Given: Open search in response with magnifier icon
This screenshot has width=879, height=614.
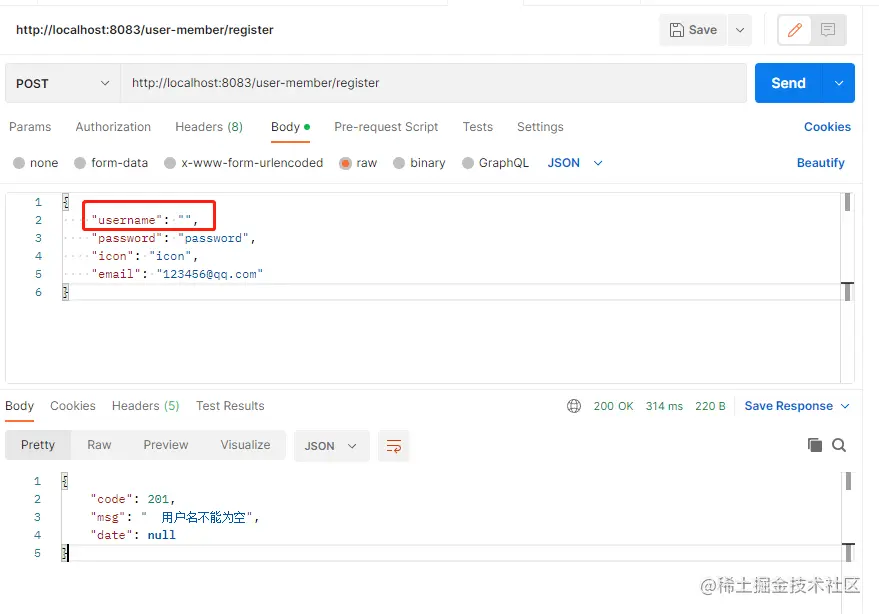Looking at the screenshot, I should (x=839, y=445).
